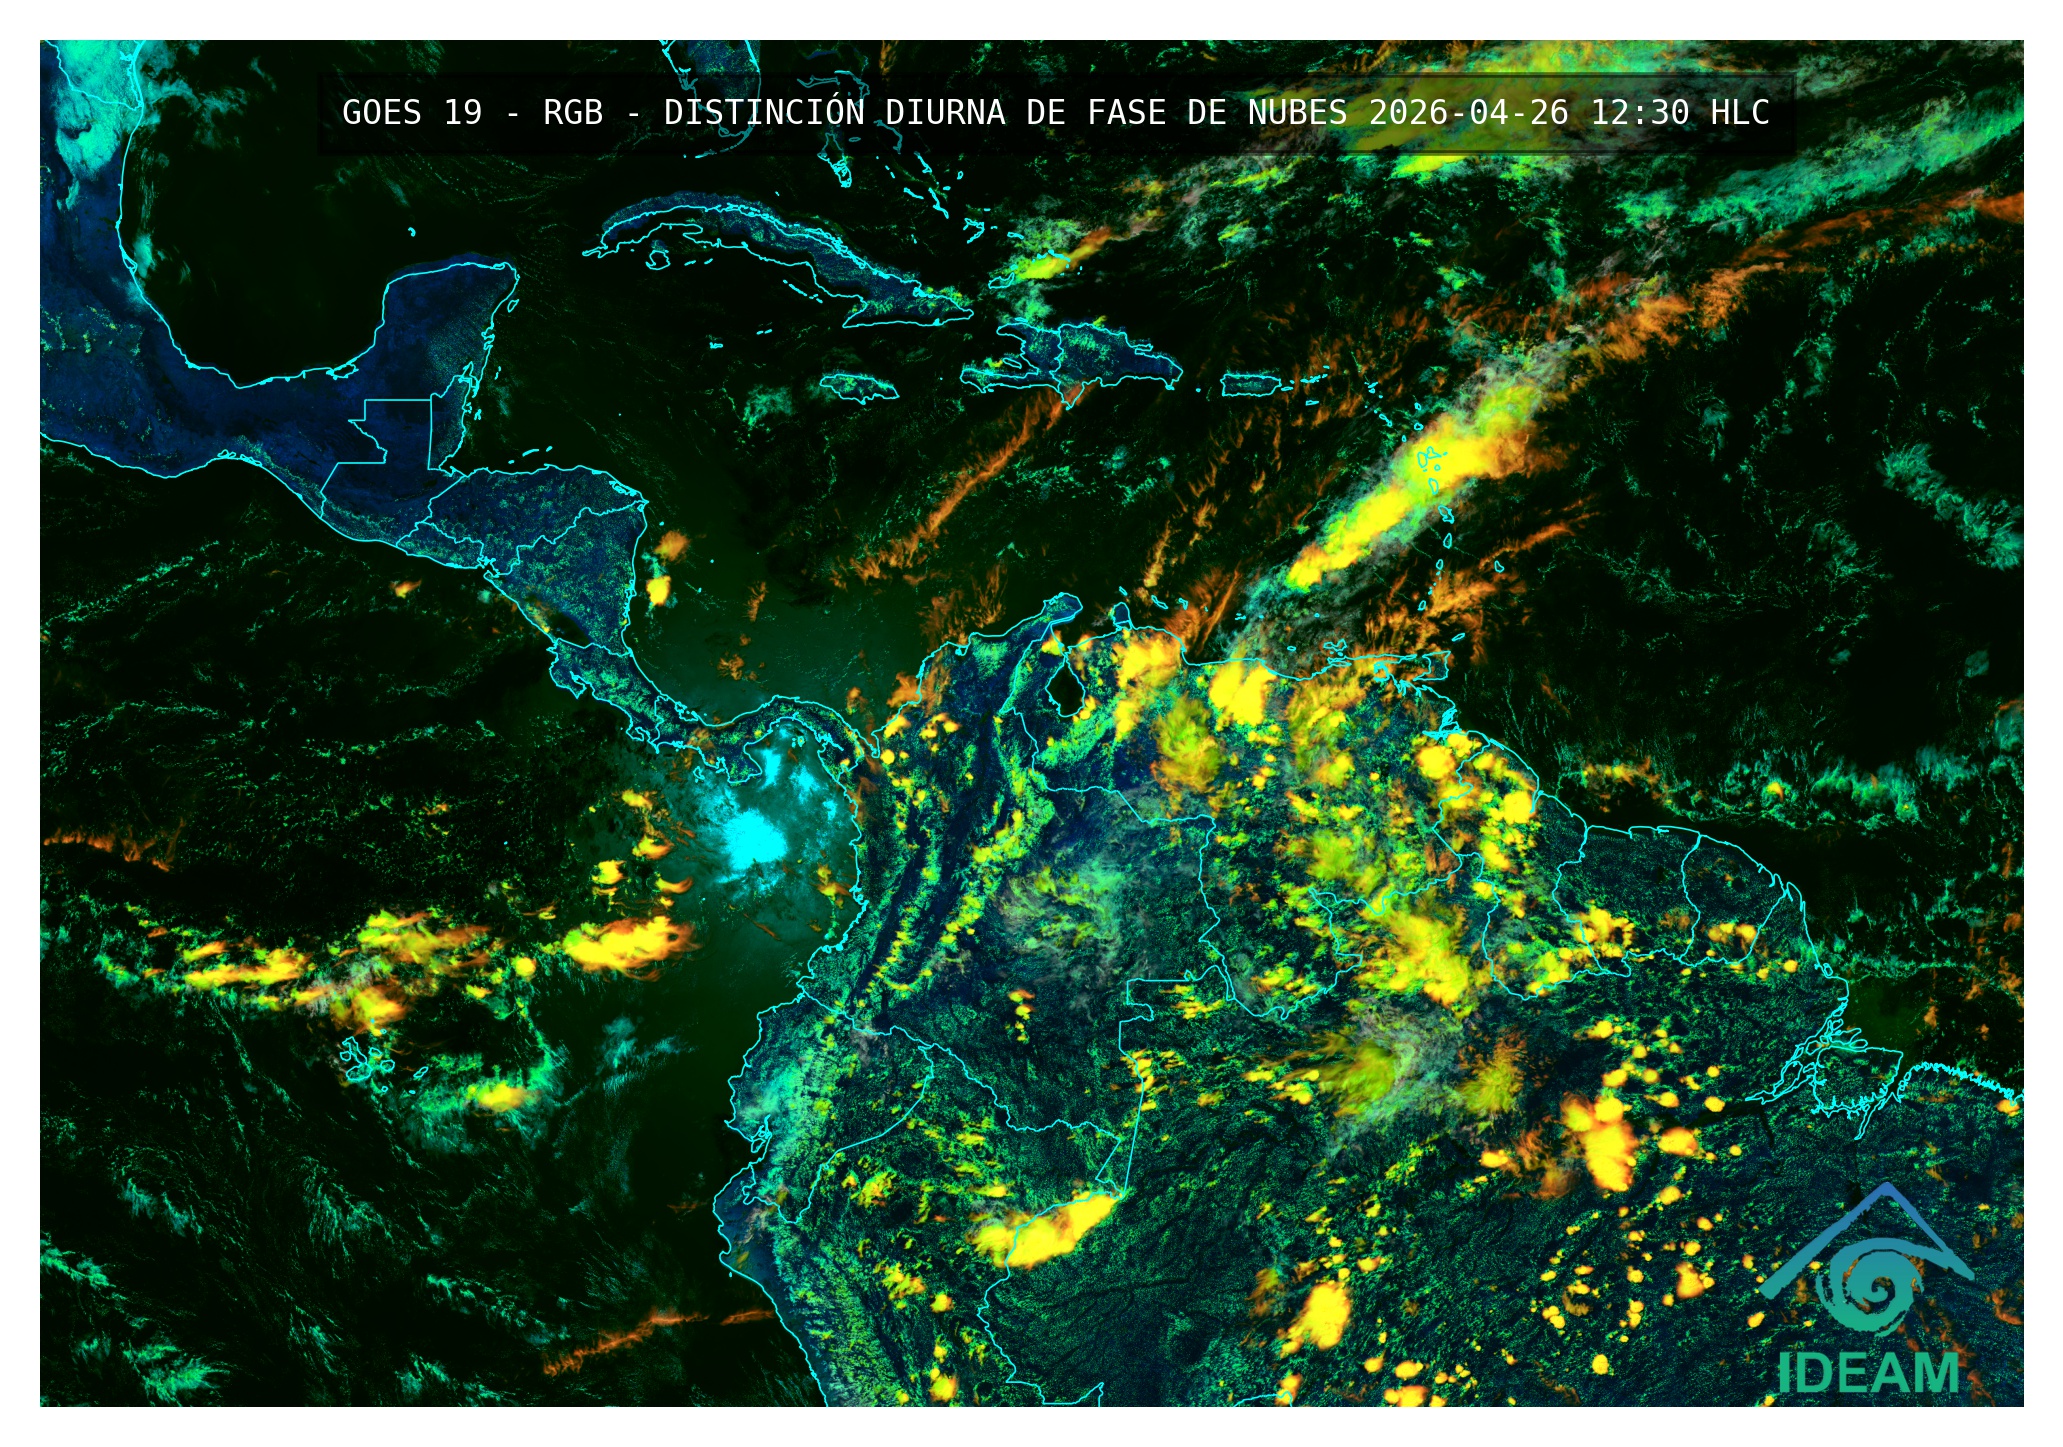Click the word DISTINCIÓN in the title

[x=764, y=113]
